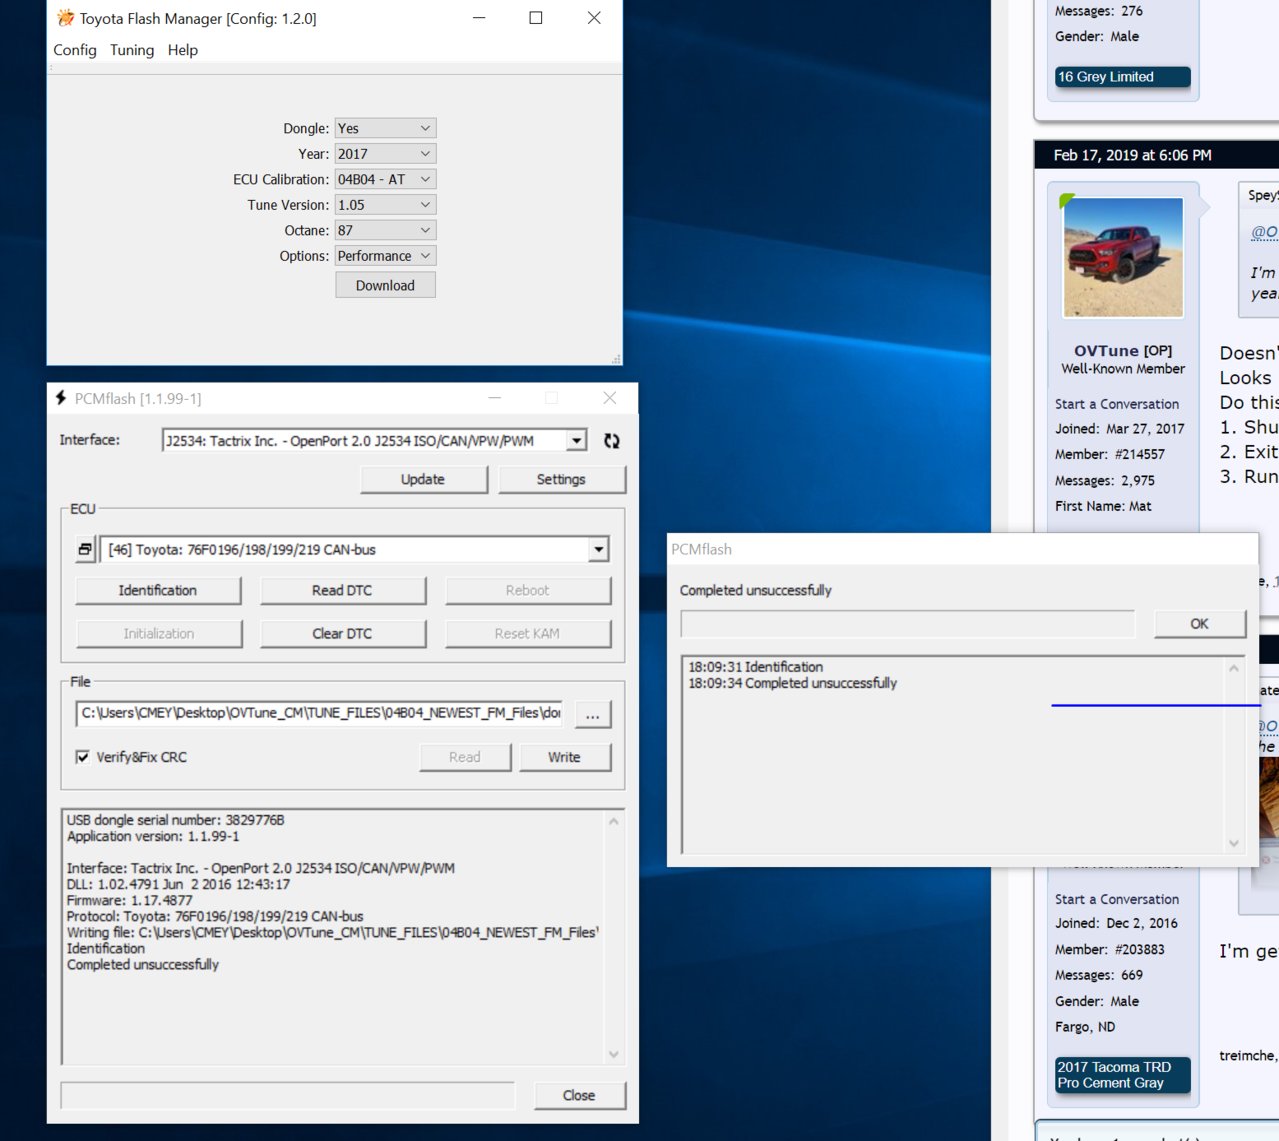
Task: Open the Config menu
Action: coord(75,50)
